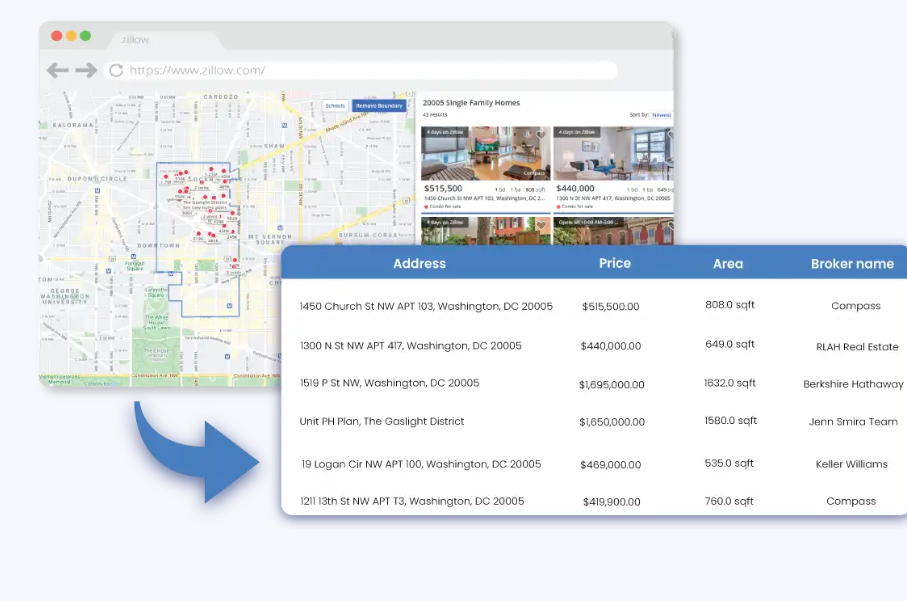Click the Keller Williams broker cell
The height and width of the screenshot is (601, 907).
851,464
